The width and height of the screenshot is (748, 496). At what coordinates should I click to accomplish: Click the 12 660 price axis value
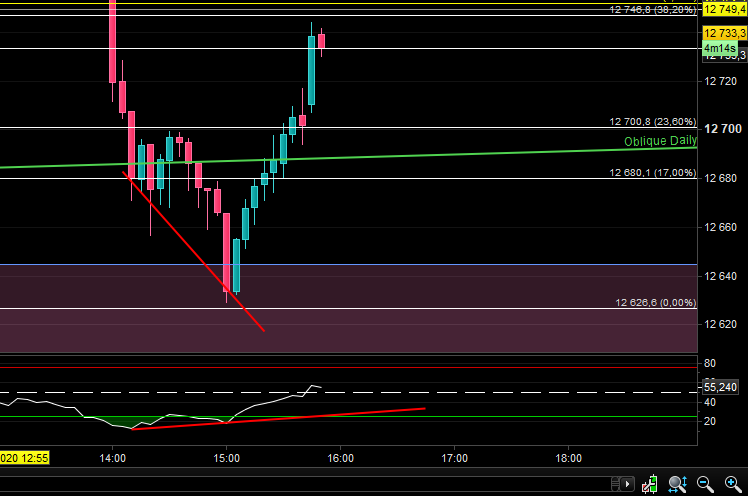[x=720, y=227]
